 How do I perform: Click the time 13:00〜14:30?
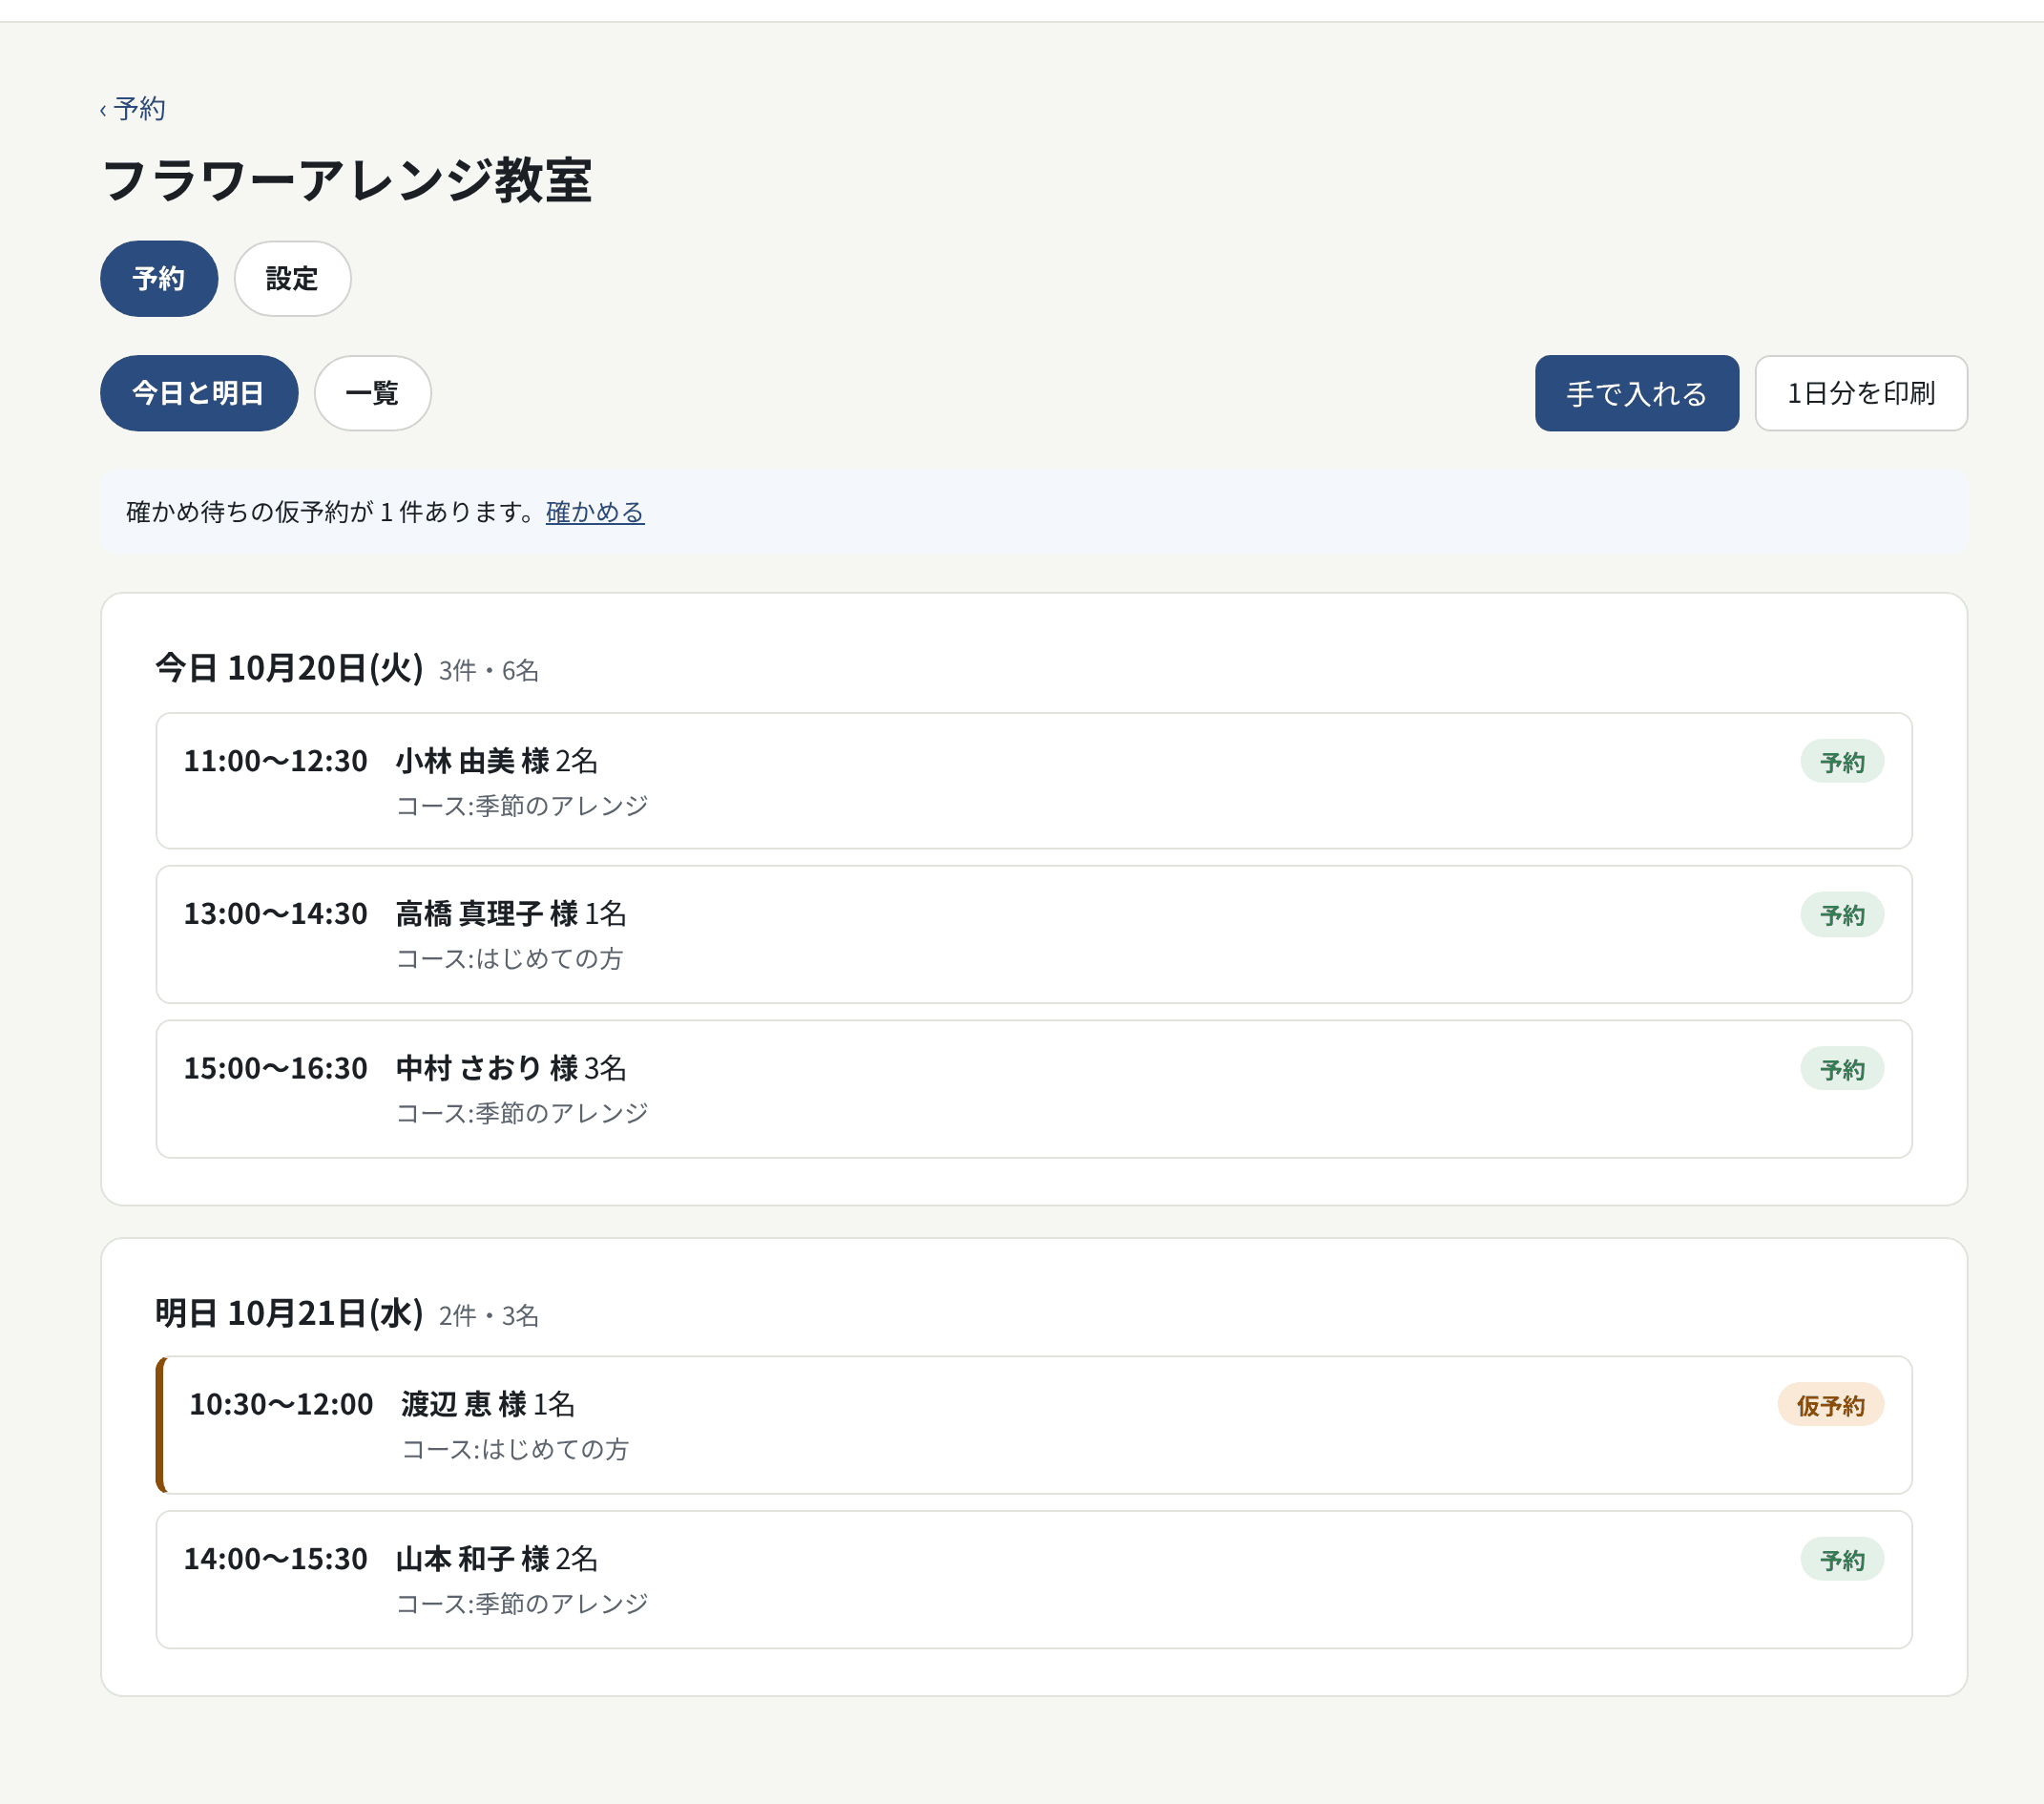[275, 914]
